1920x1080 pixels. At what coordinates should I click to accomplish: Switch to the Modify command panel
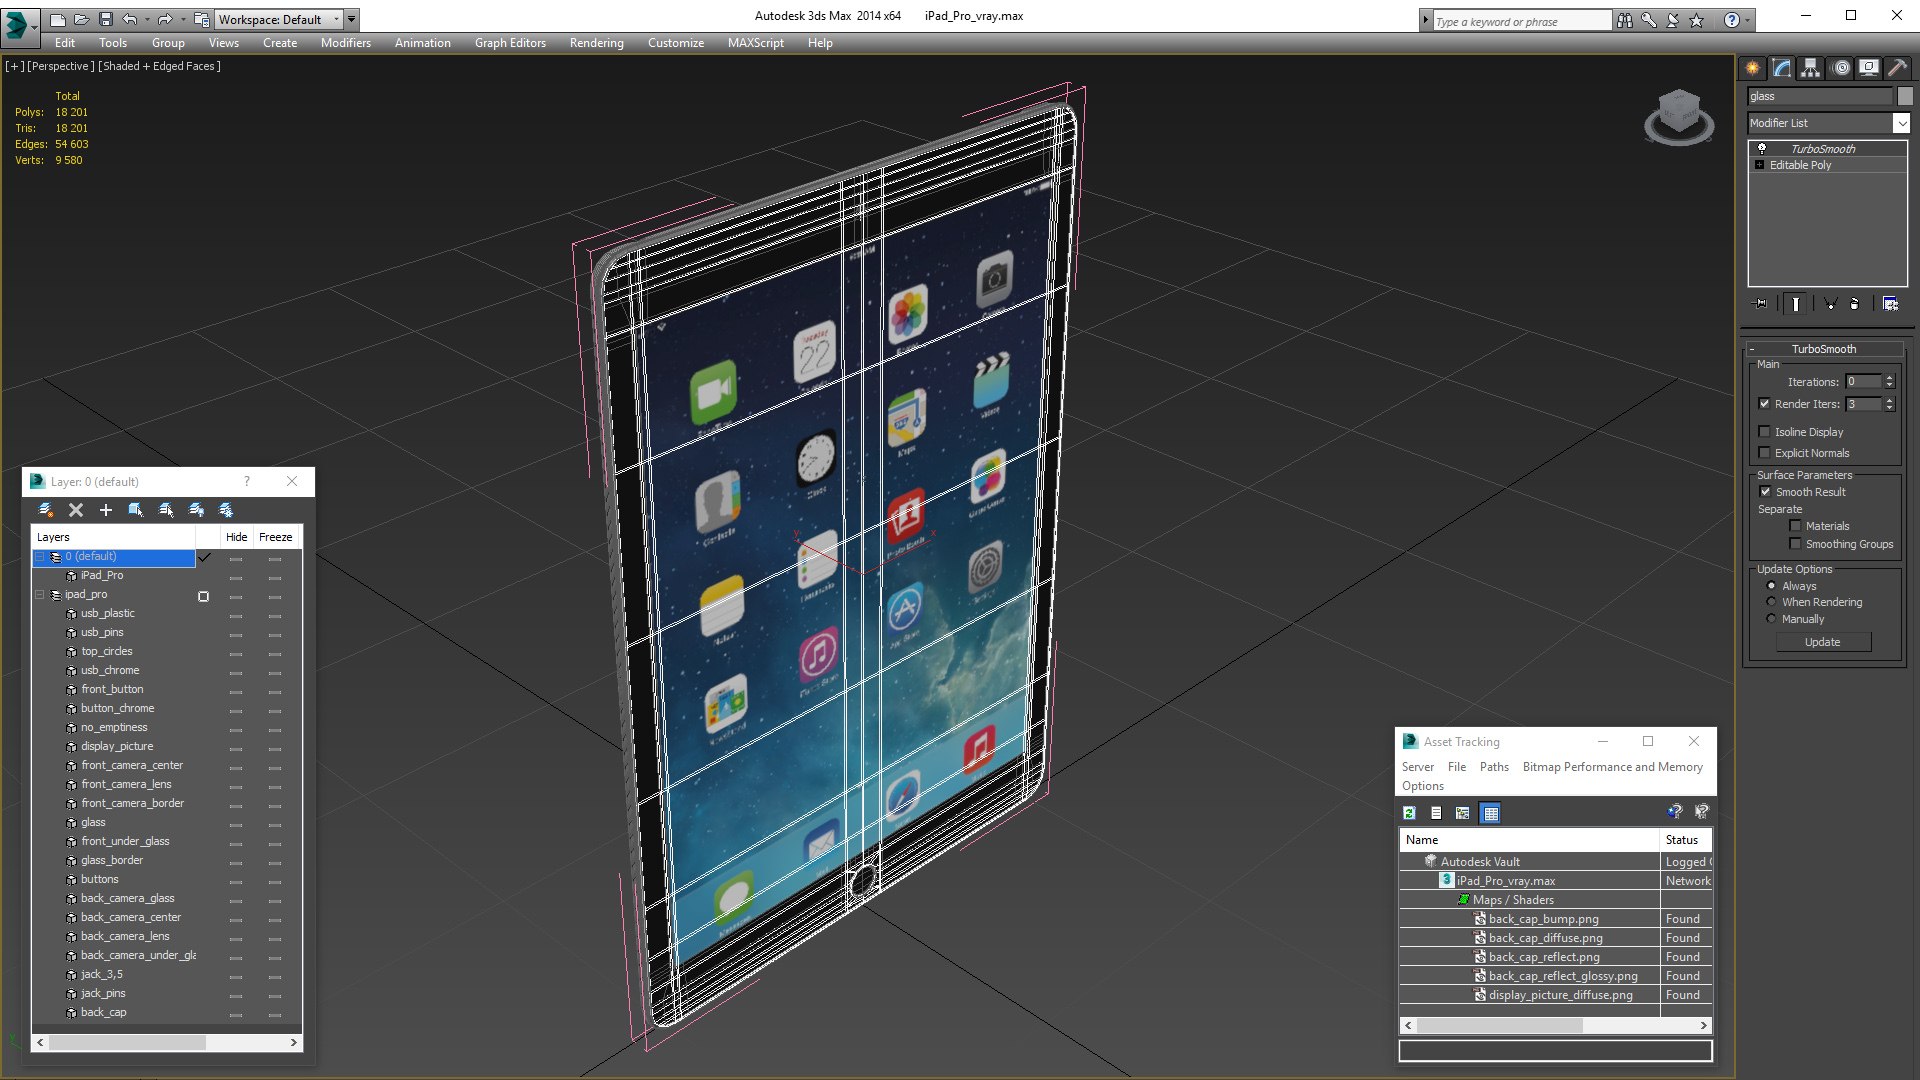pyautogui.click(x=1782, y=68)
